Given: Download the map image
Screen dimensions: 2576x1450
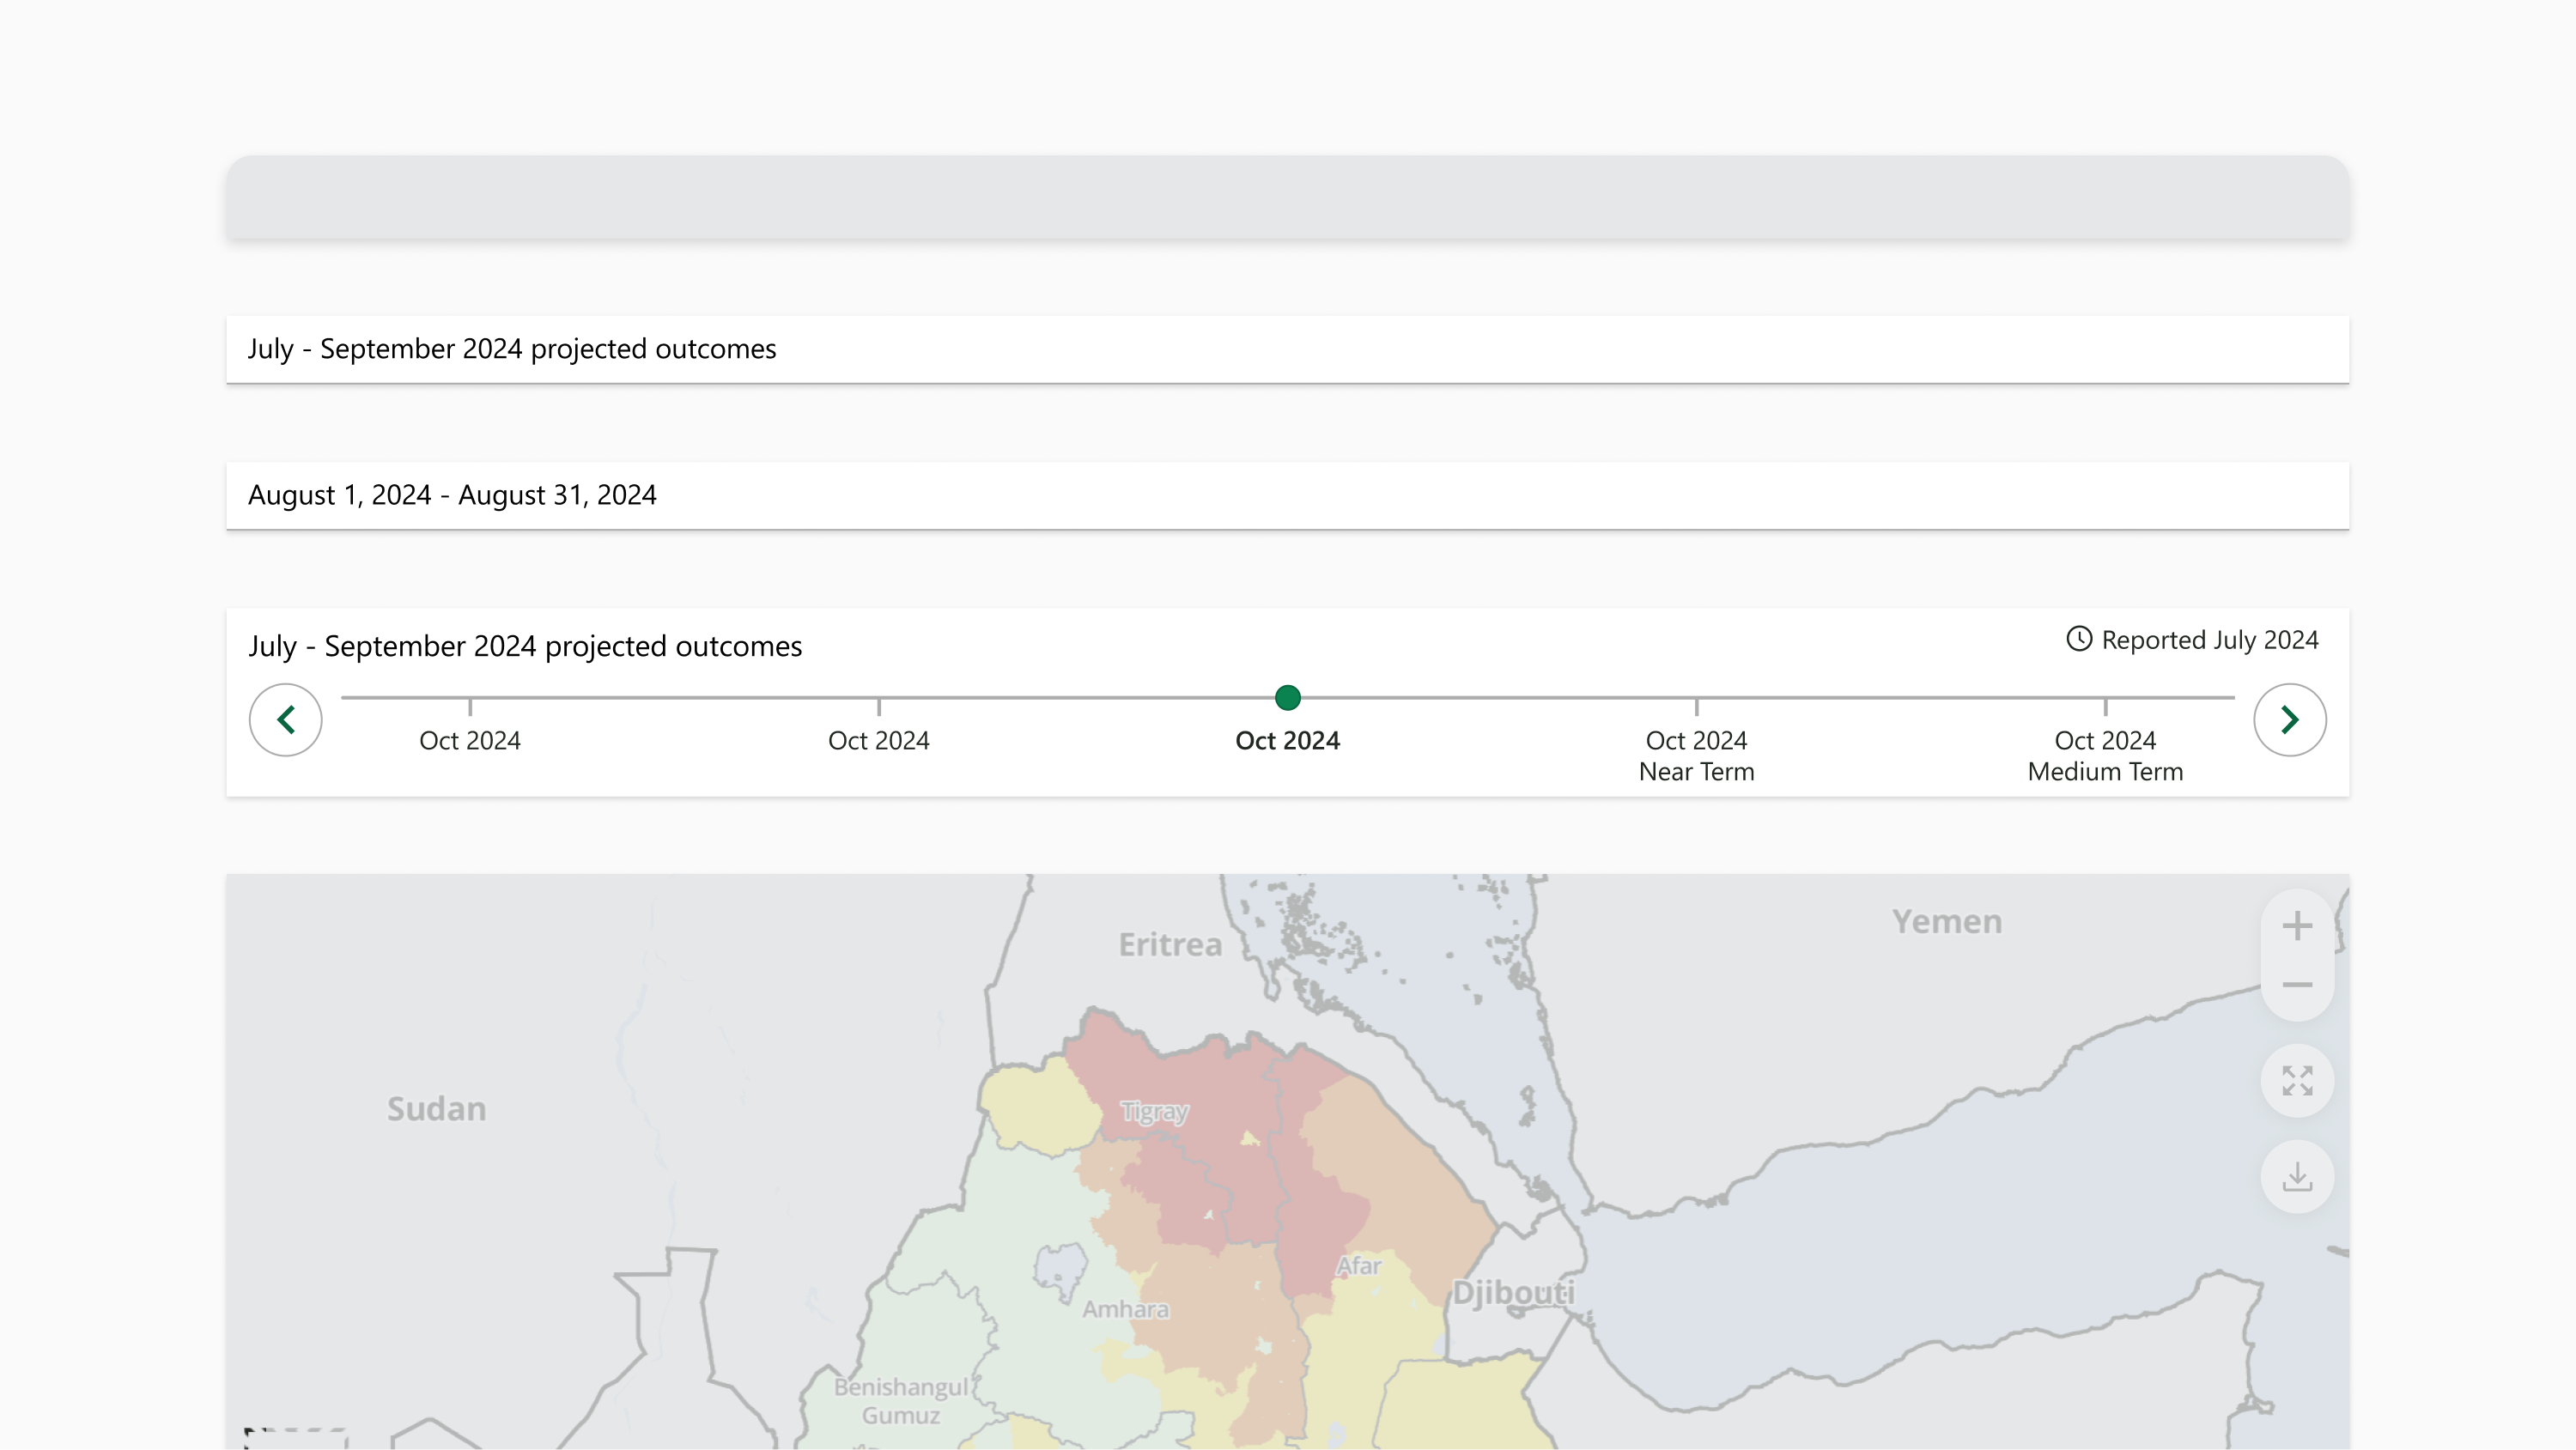Looking at the screenshot, I should [2297, 1177].
